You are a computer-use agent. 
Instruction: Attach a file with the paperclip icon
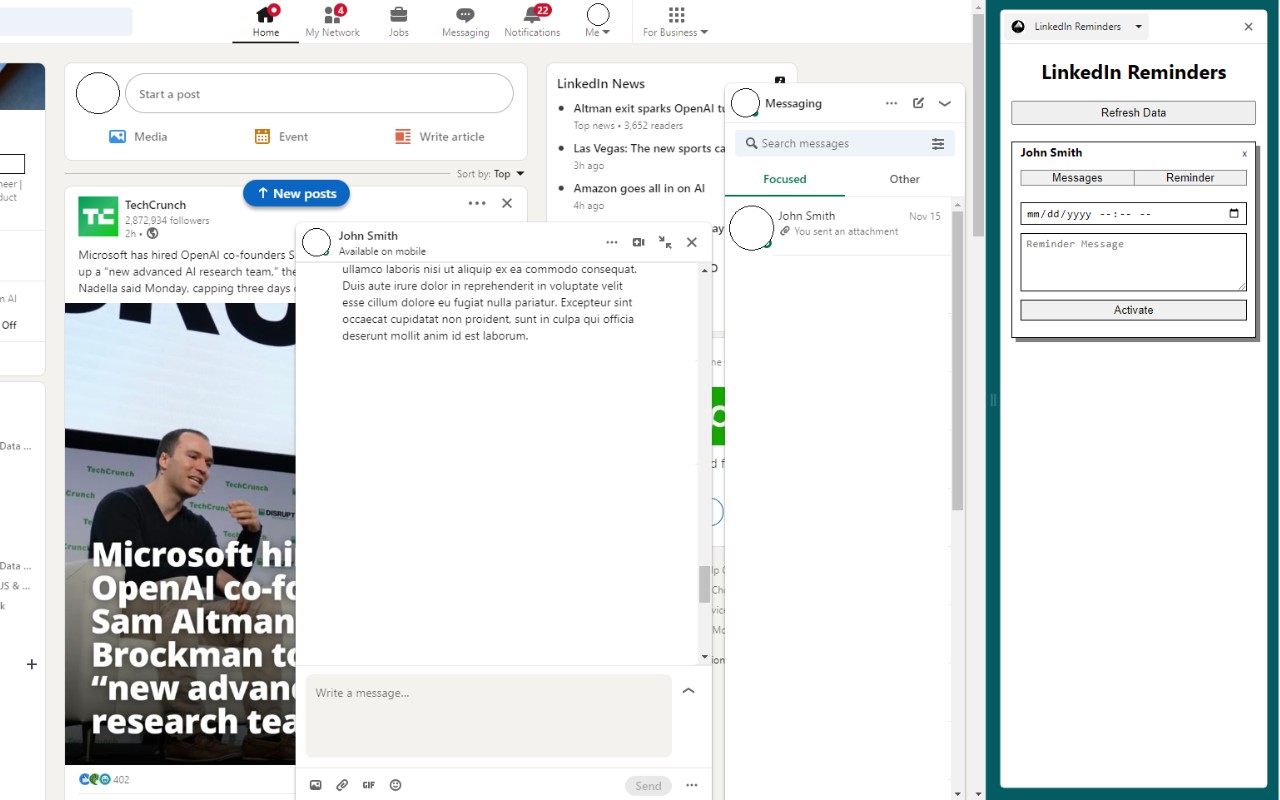point(342,785)
